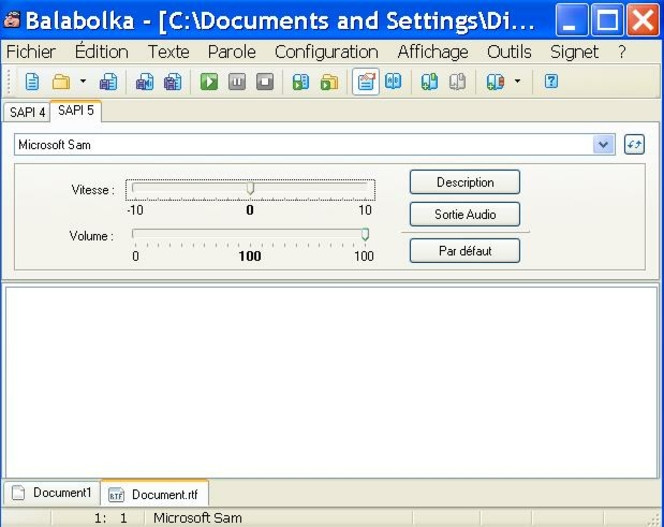The width and height of the screenshot is (664, 527).
Task: Click the grayed-out book icon in toolbar
Action: coord(457,81)
